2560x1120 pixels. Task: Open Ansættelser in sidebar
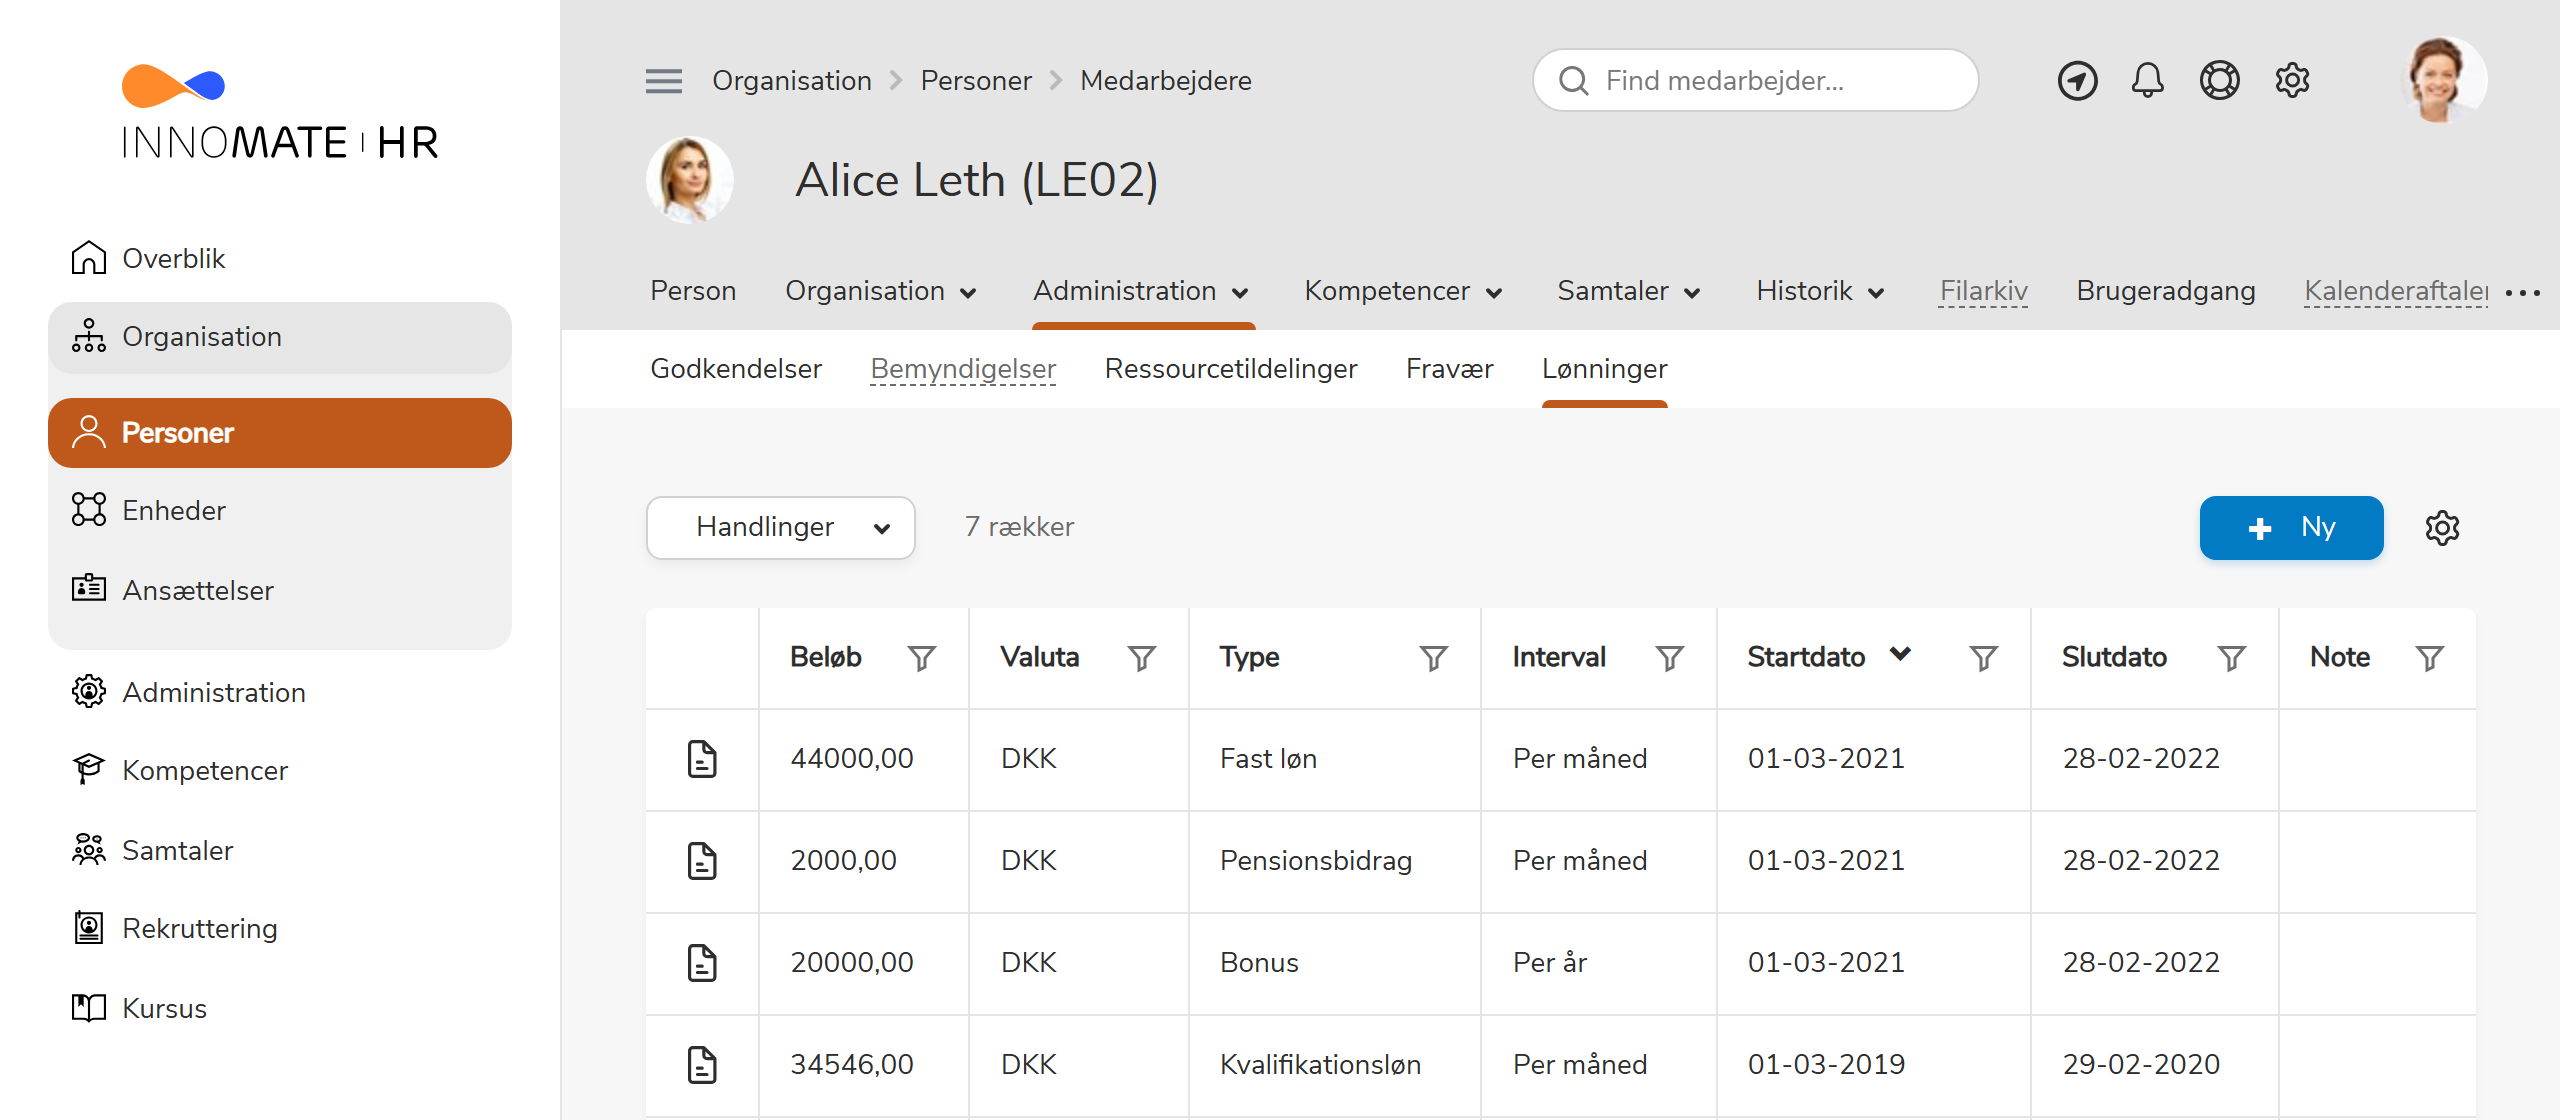(x=280, y=590)
